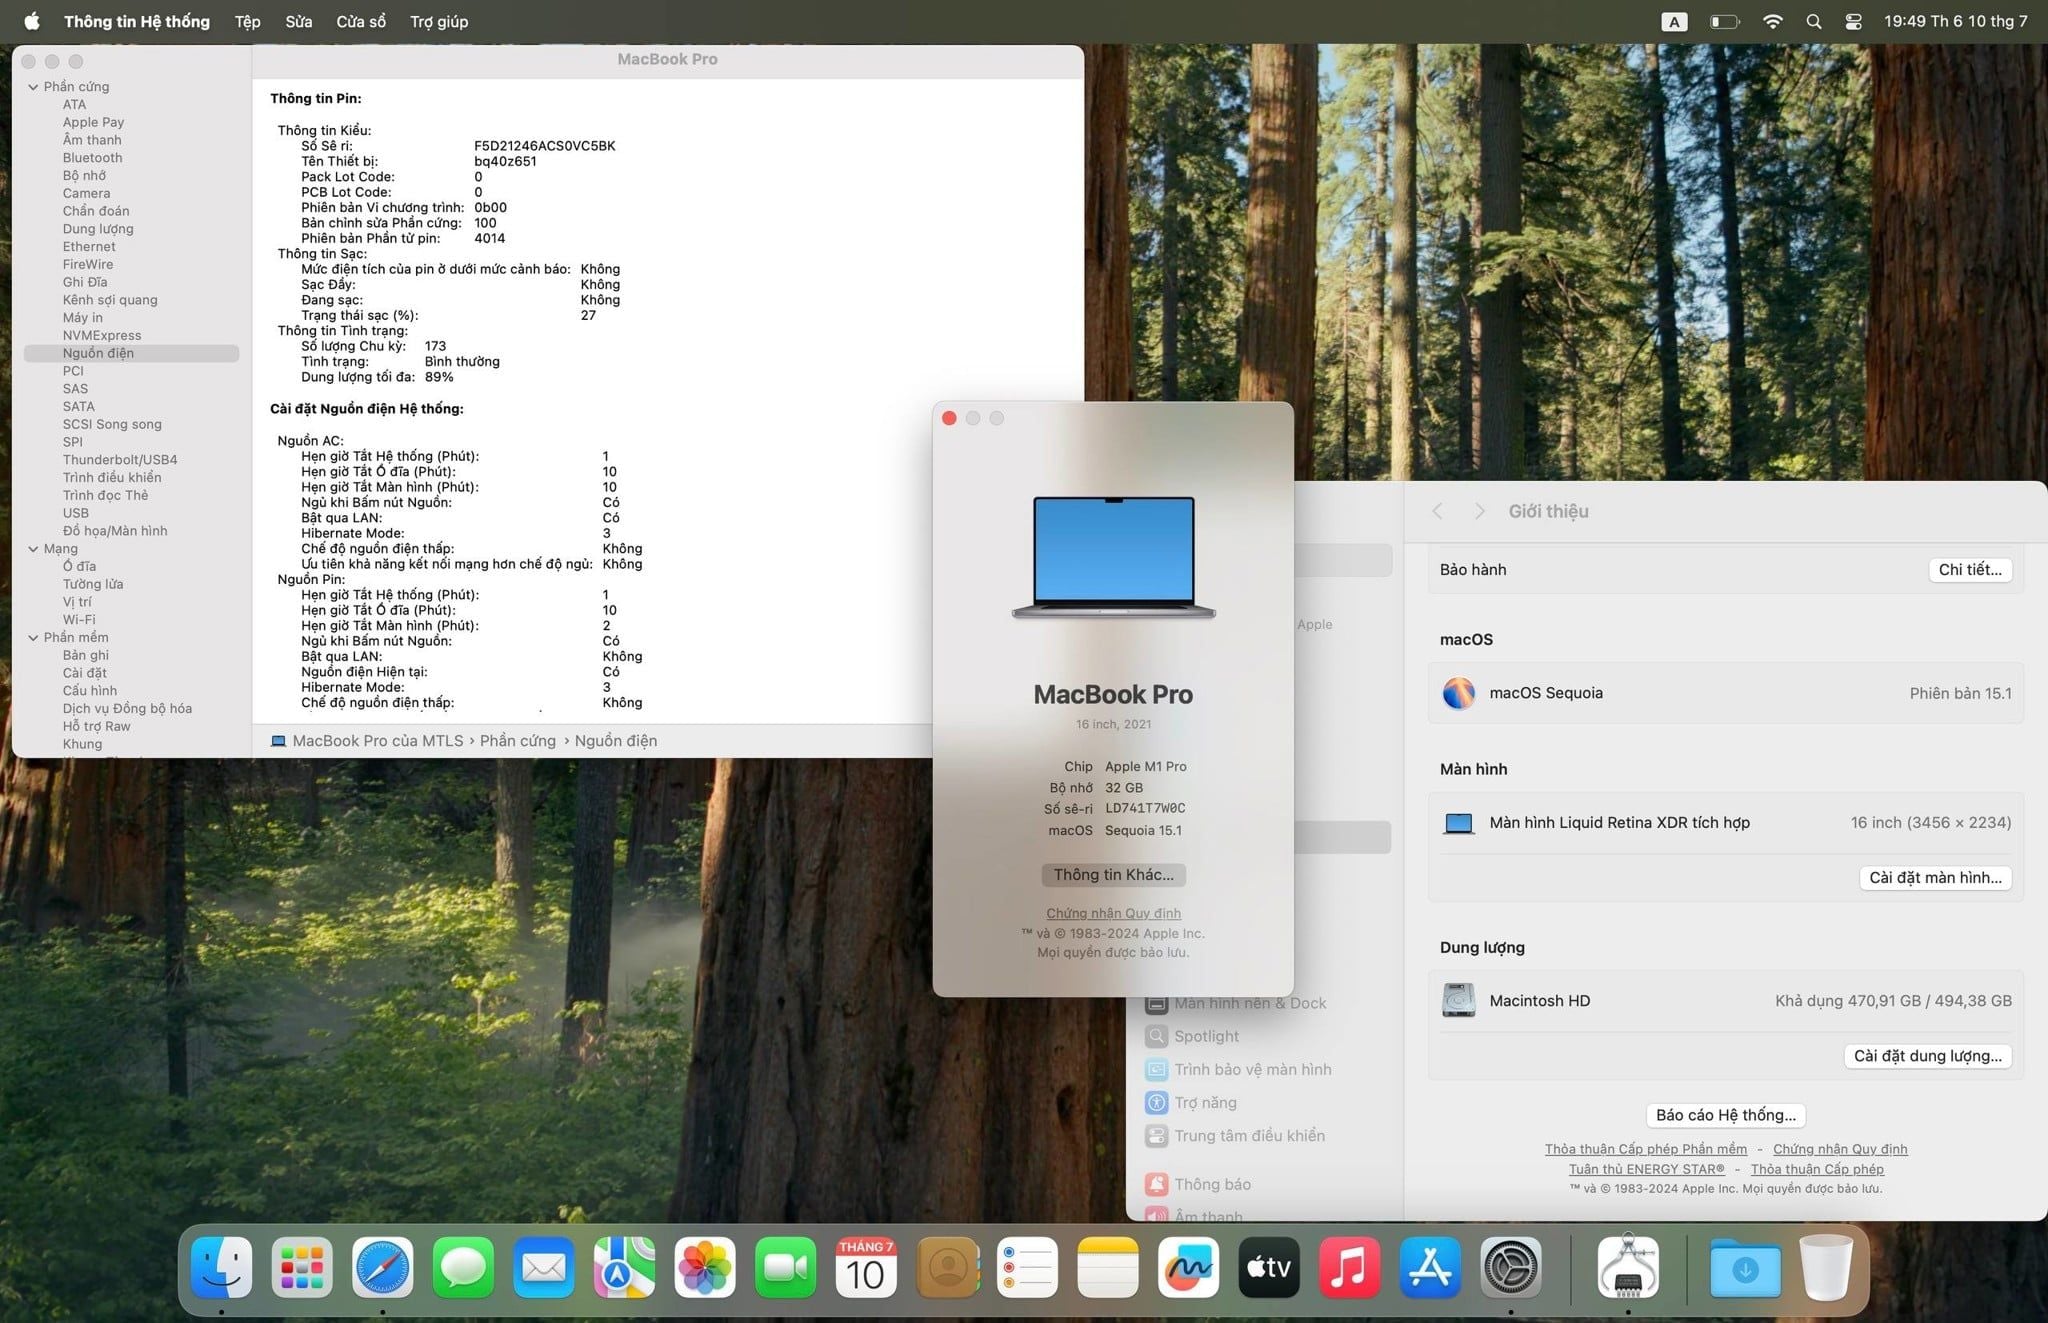Image resolution: width=2048 pixels, height=1323 pixels.
Task: Open Trung tâm điều khiển settings
Action: click(1235, 1136)
